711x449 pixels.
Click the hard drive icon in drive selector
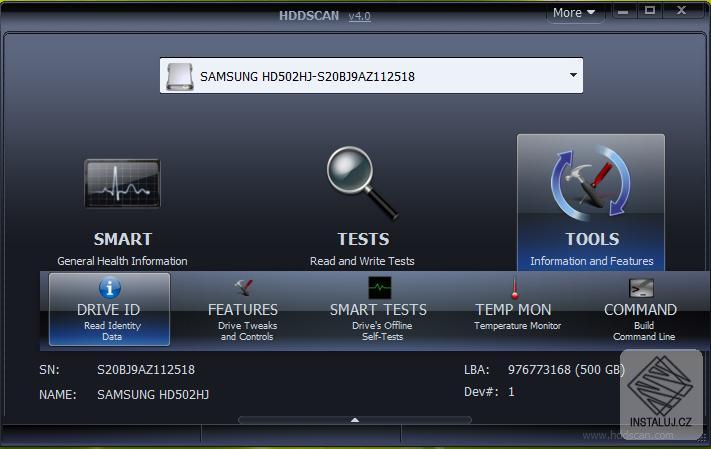click(180, 76)
